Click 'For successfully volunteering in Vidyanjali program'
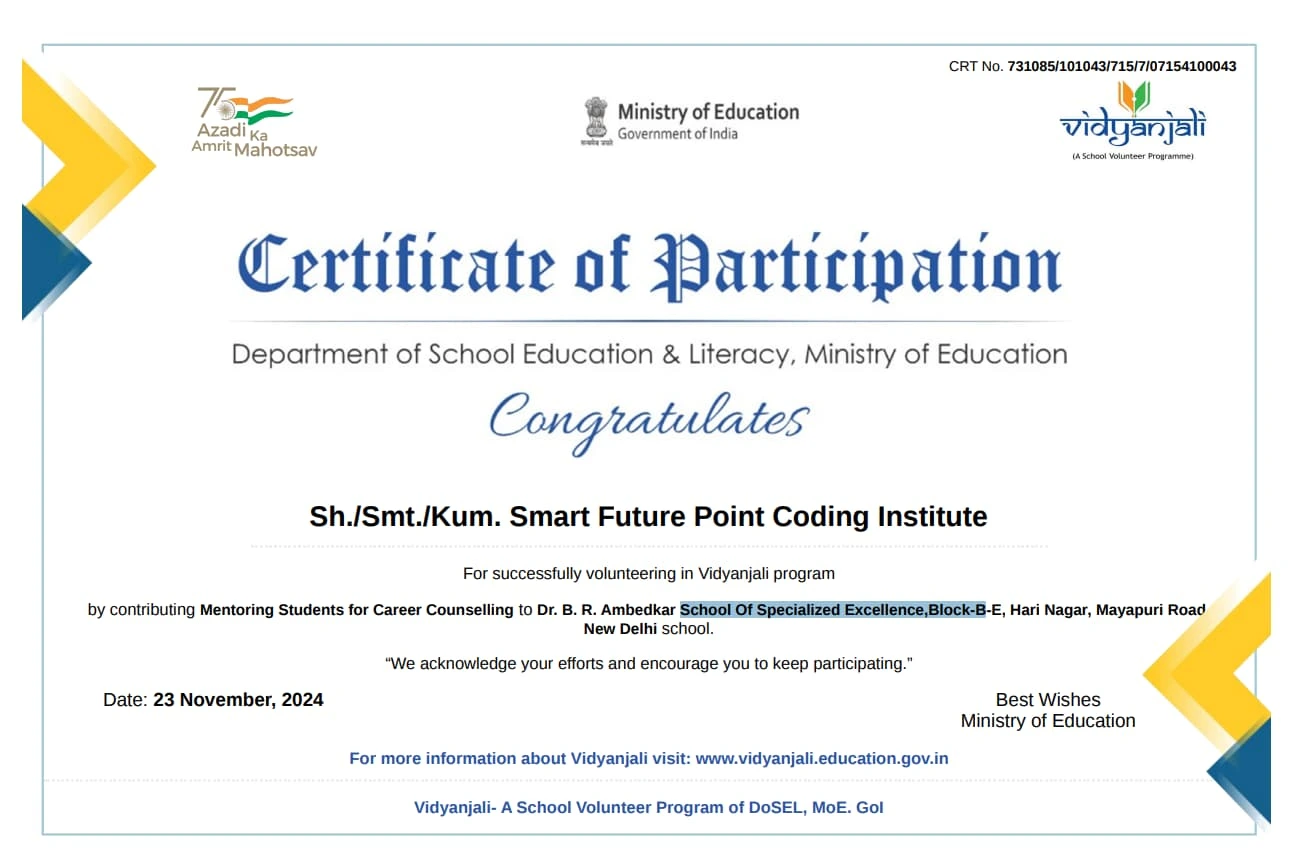The width and height of the screenshot is (1292, 857). tap(648, 574)
